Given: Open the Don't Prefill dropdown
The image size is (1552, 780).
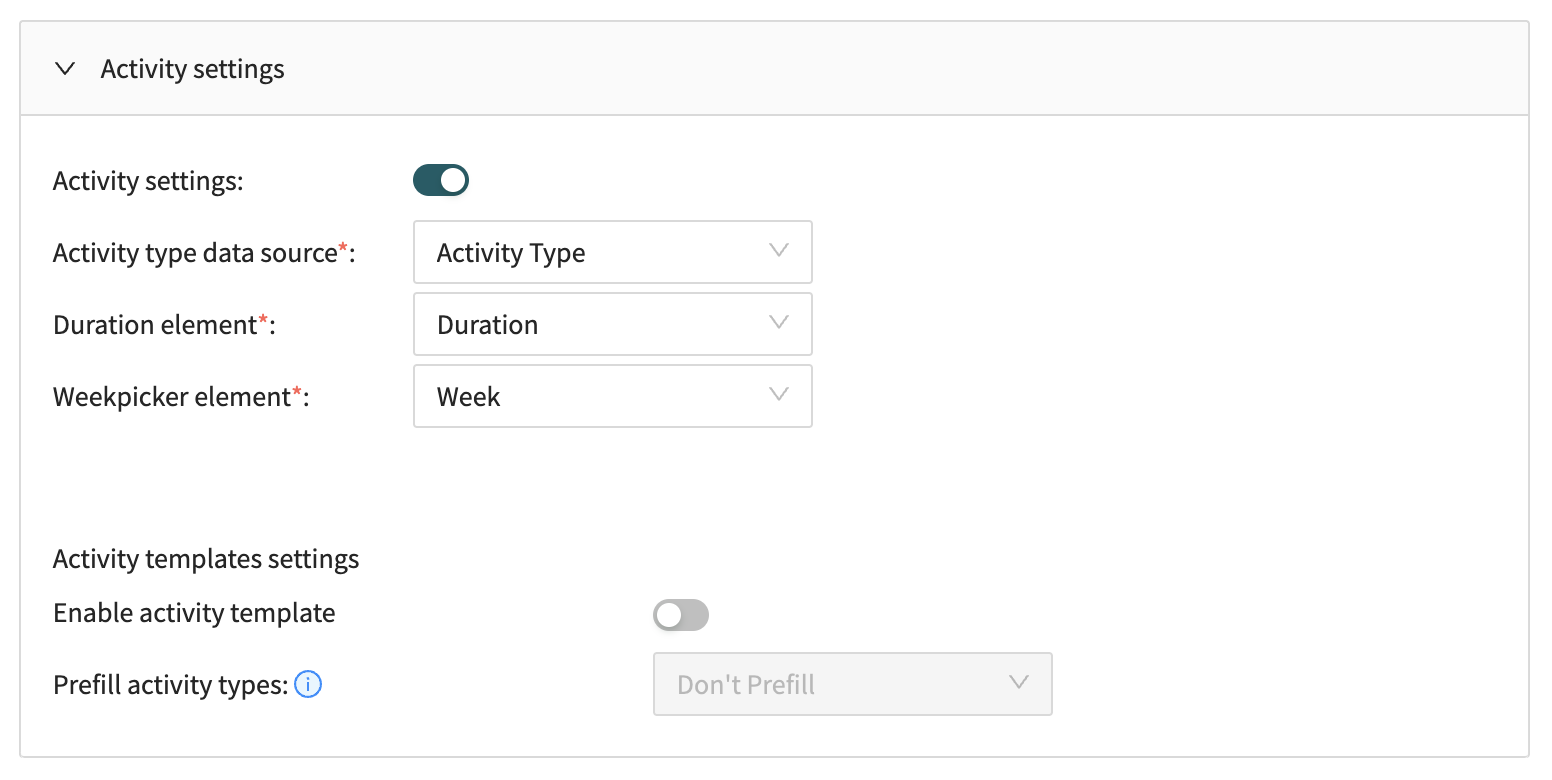Looking at the screenshot, I should pos(852,684).
